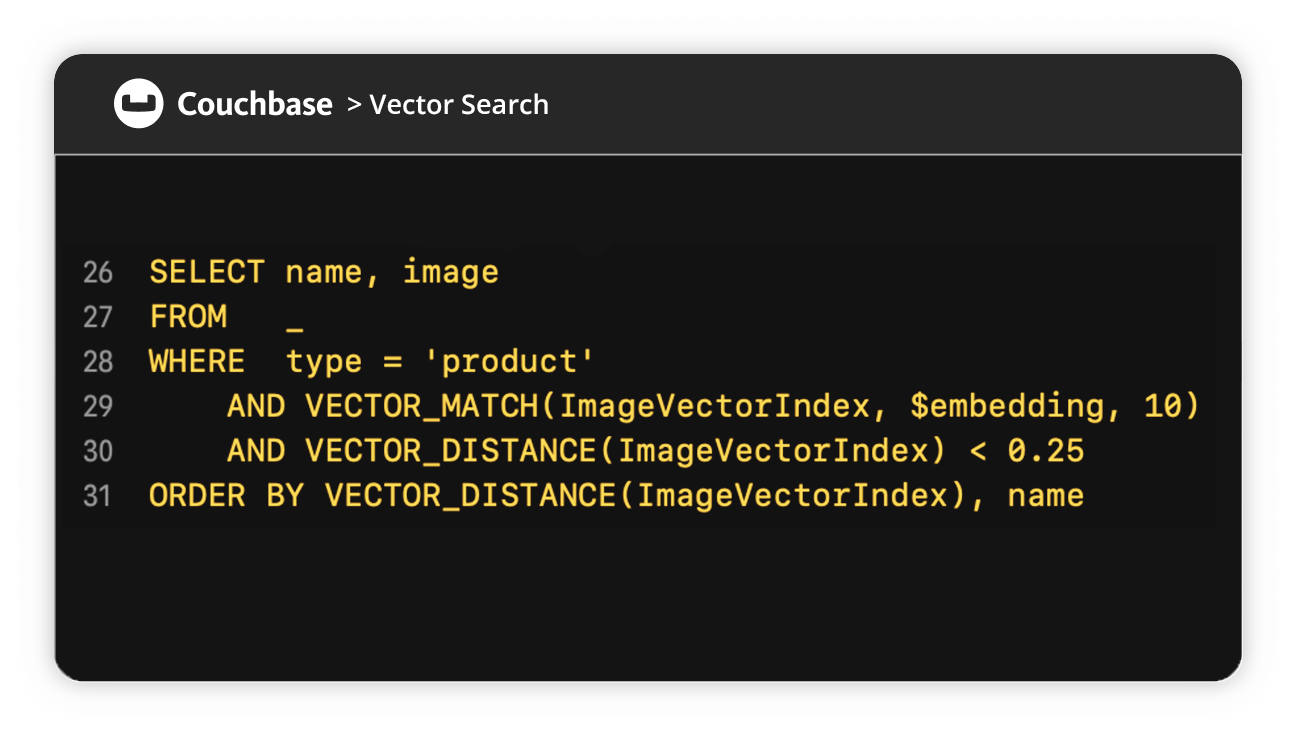Select line number 30 in gutter
The width and height of the screenshot is (1294, 733).
[x=98, y=452]
